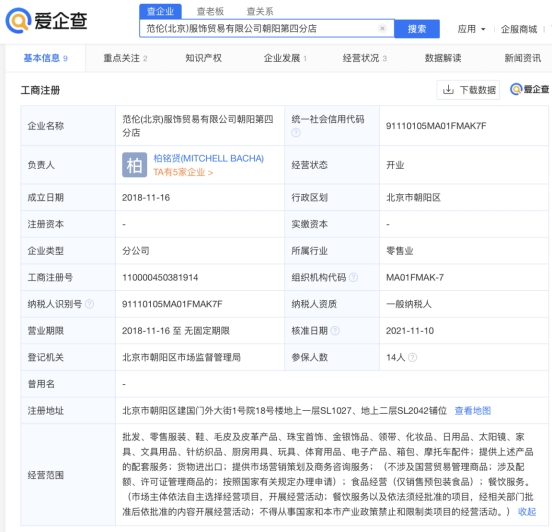Click the help icon next to 组织机构代码
553x532 pixels.
[x=353, y=278]
